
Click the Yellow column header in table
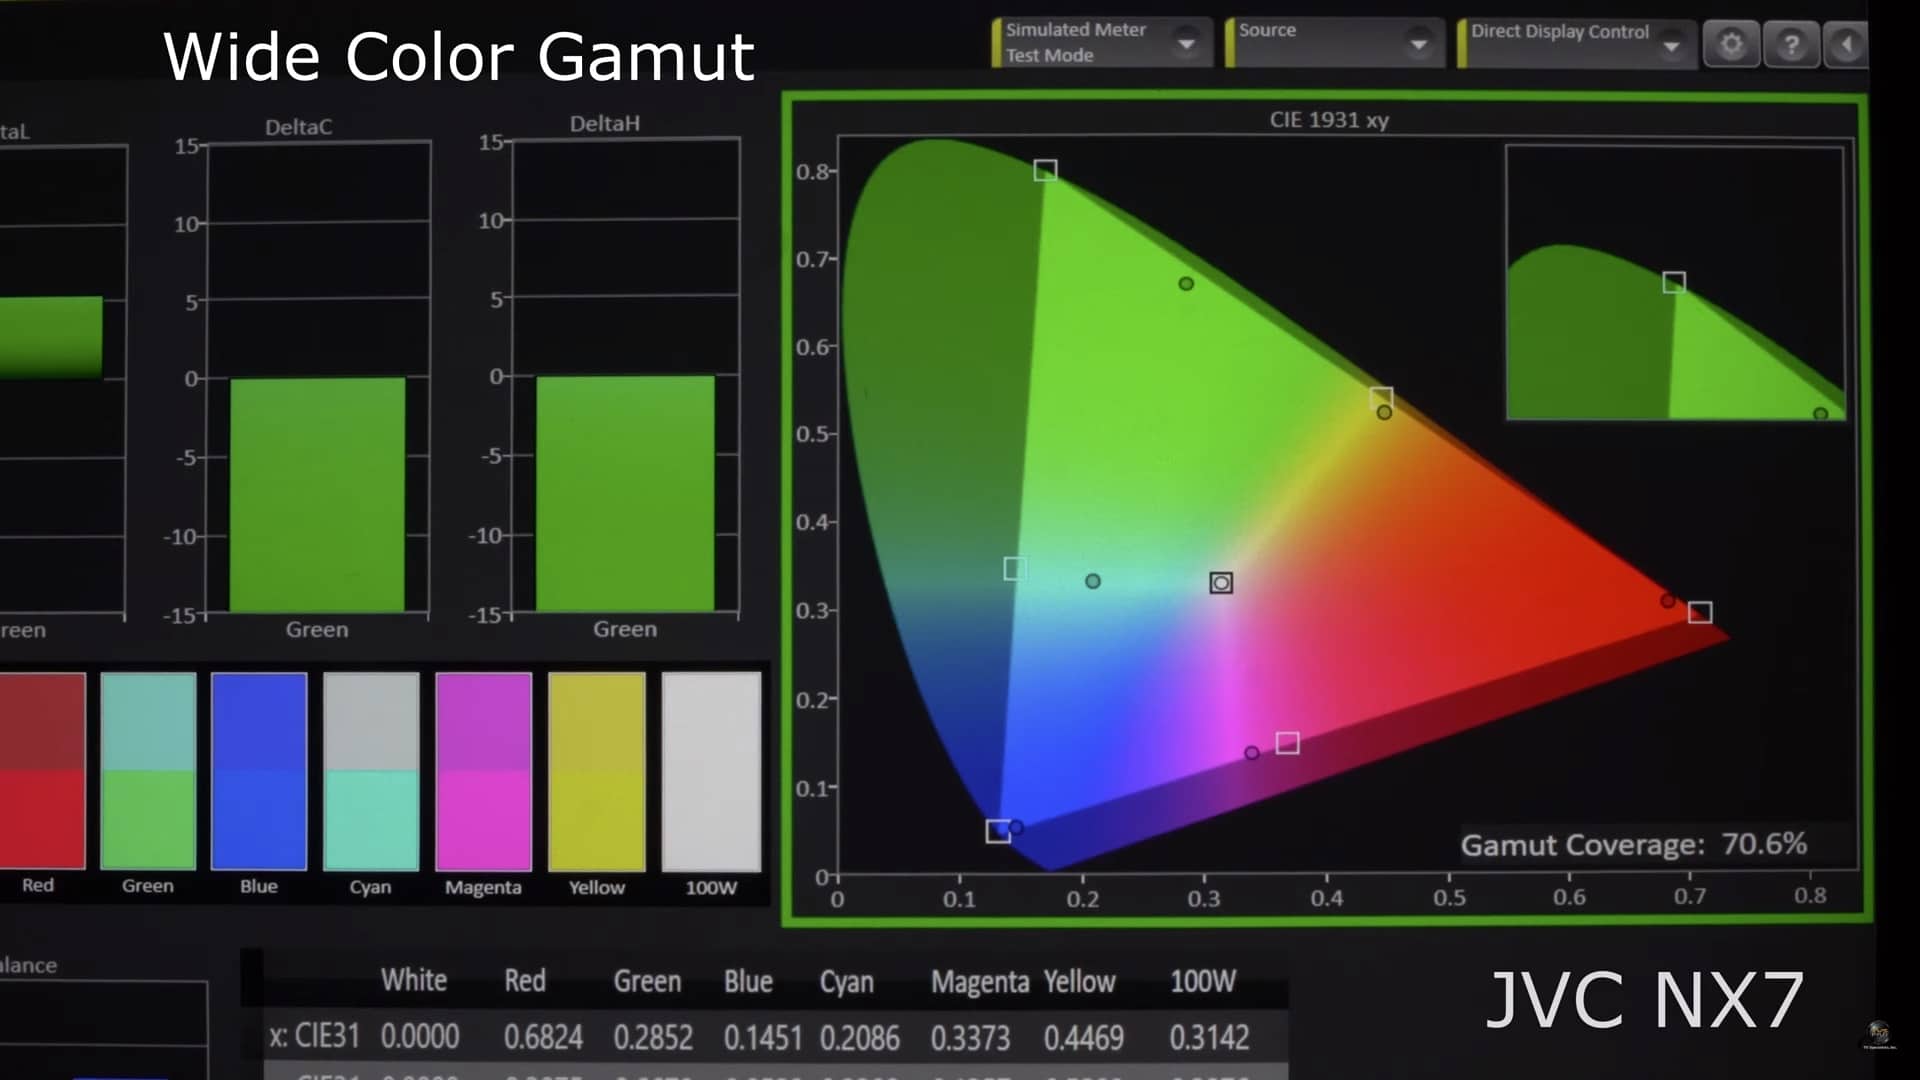click(x=1080, y=982)
